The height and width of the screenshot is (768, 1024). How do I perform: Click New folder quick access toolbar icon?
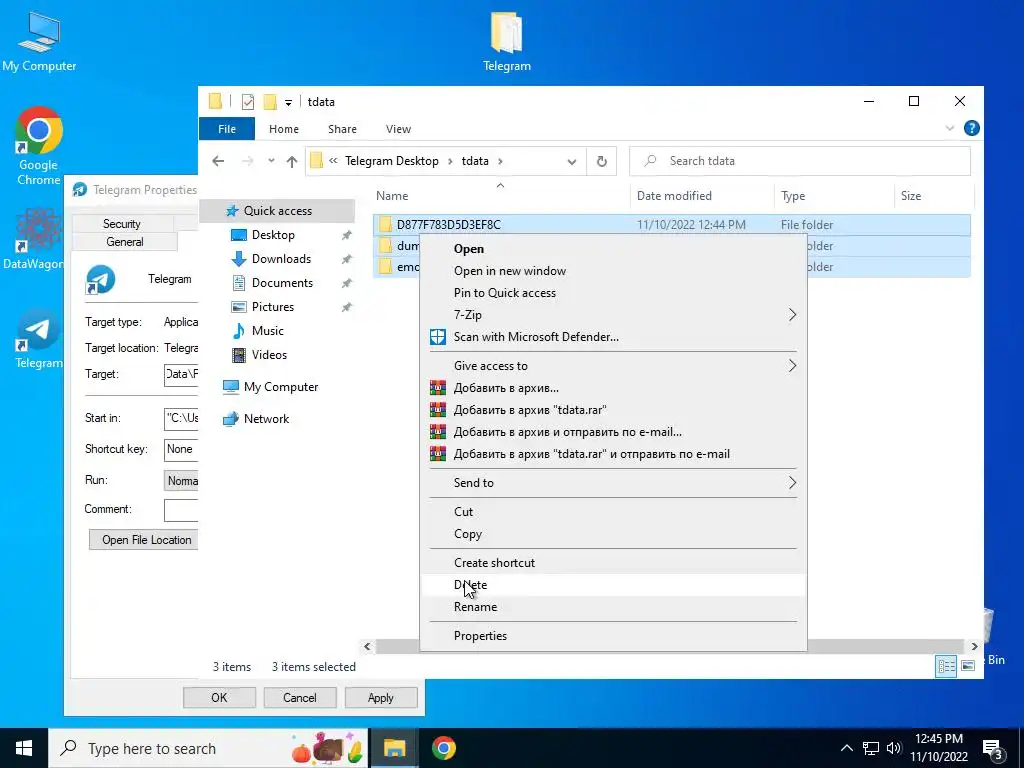(269, 102)
